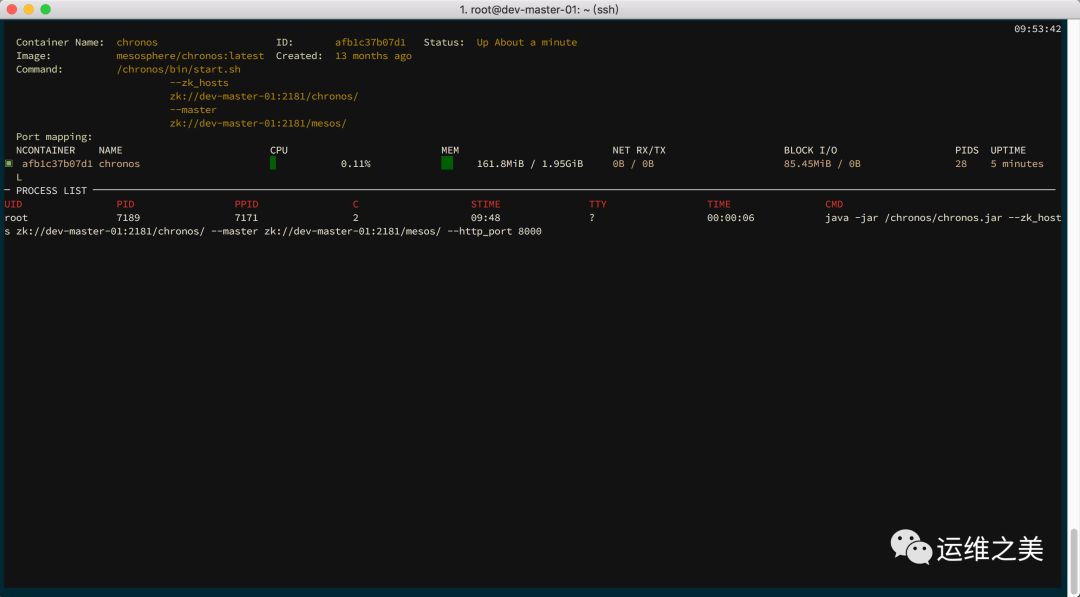The image size is (1080, 597).
Task: Click Created value 13 months ago
Action: (x=373, y=56)
